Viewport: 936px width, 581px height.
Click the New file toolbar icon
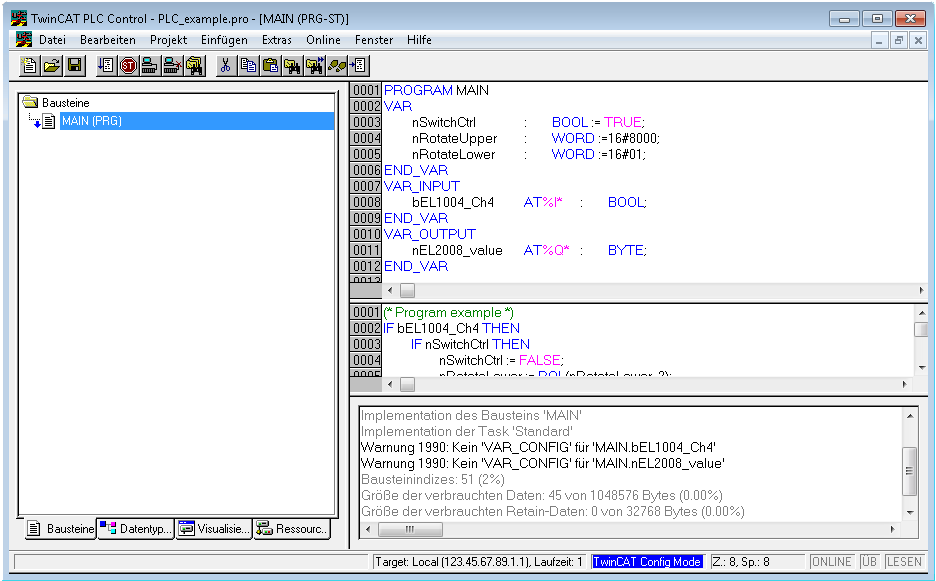[x=30, y=66]
